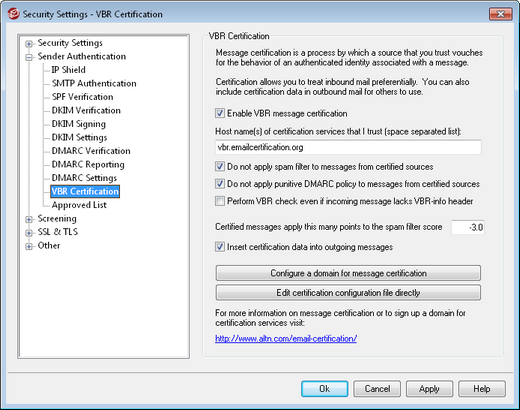Screen dimensions: 520x410
Task: Click the certification services host name field
Action: click(x=348, y=147)
